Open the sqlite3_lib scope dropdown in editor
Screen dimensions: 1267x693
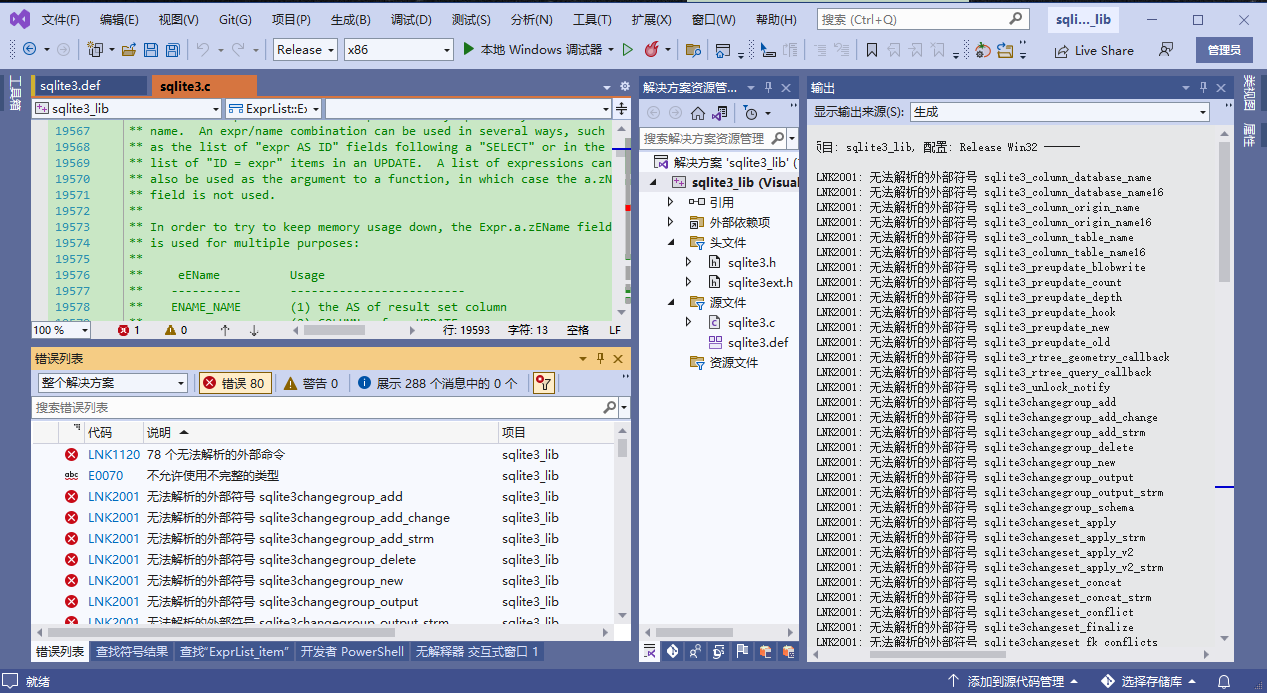tap(127, 108)
